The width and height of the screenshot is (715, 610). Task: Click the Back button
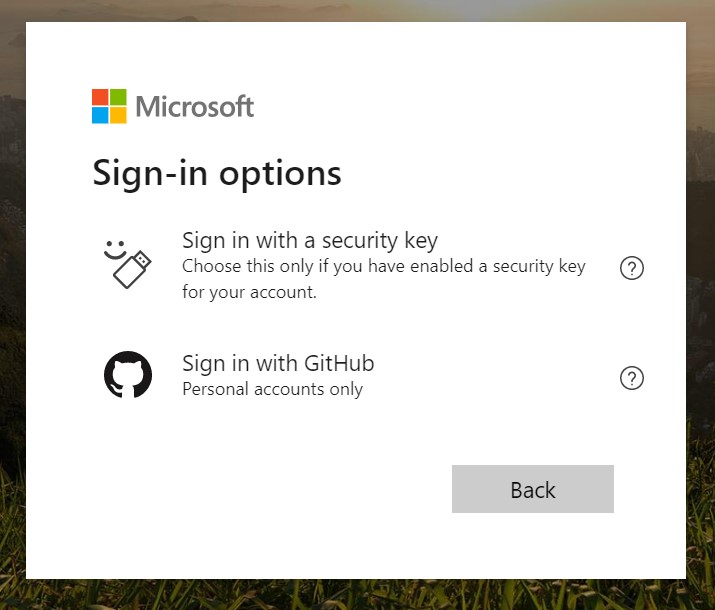click(533, 489)
